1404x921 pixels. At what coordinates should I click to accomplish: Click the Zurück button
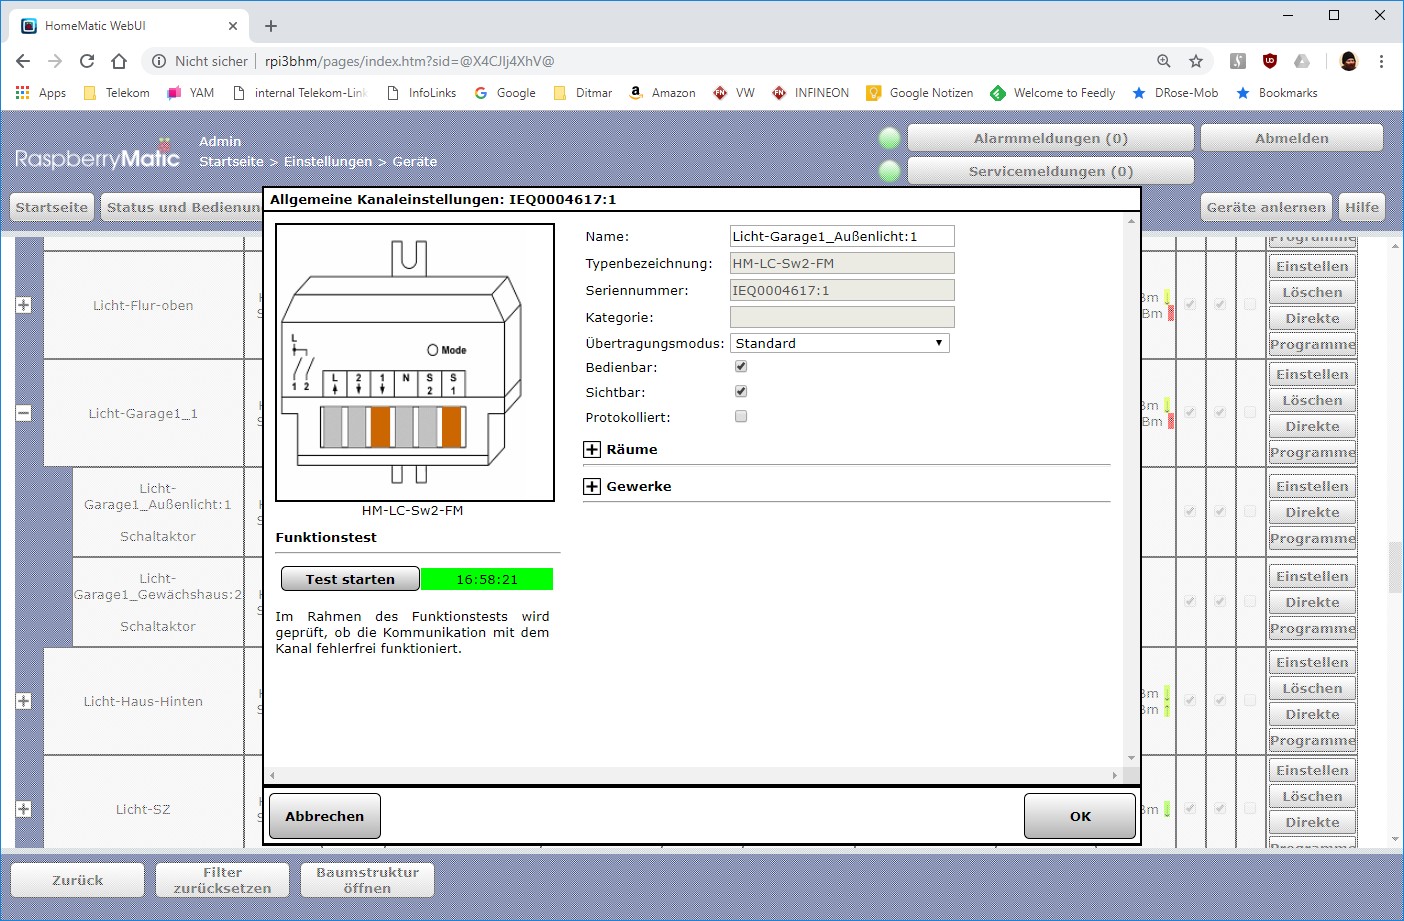tap(78, 880)
